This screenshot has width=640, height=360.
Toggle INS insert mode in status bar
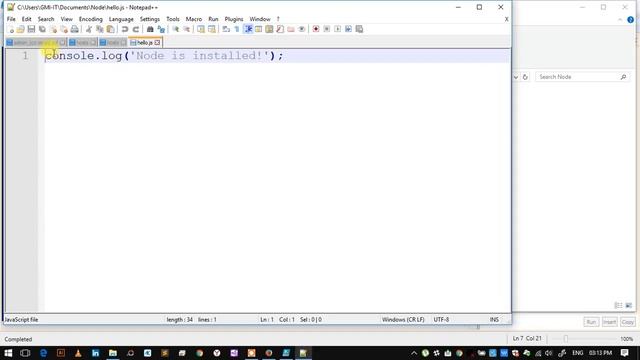click(494, 320)
